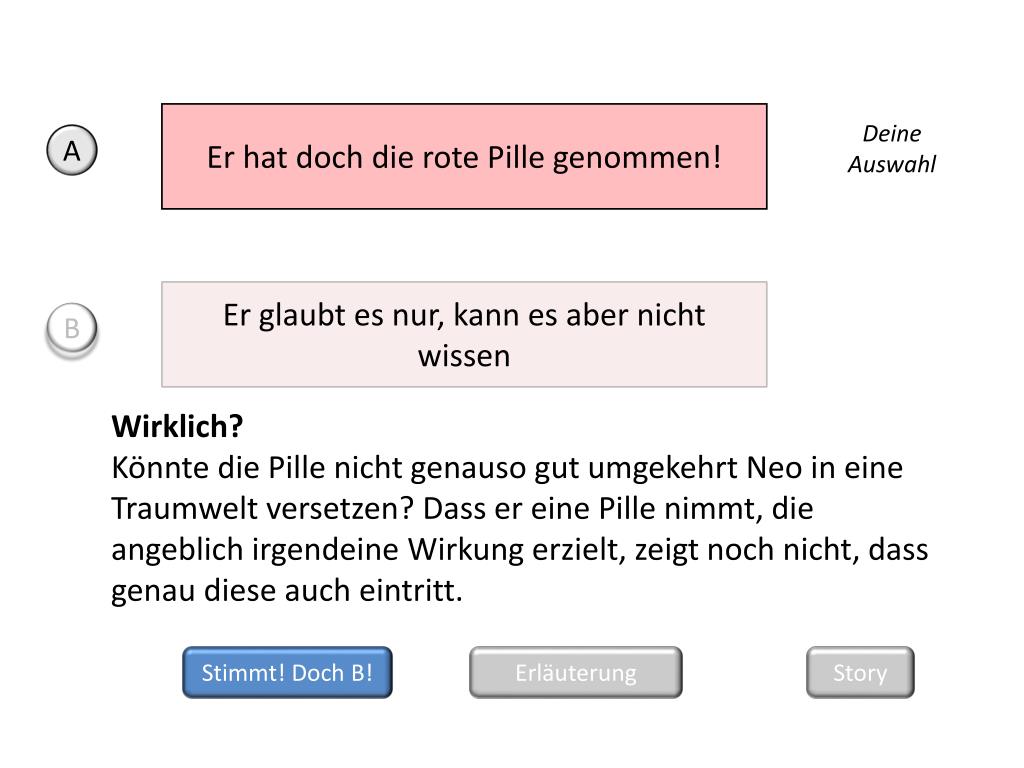
Task: Click the blue 'Stimmt! Doch B!' button
Action: click(x=287, y=673)
